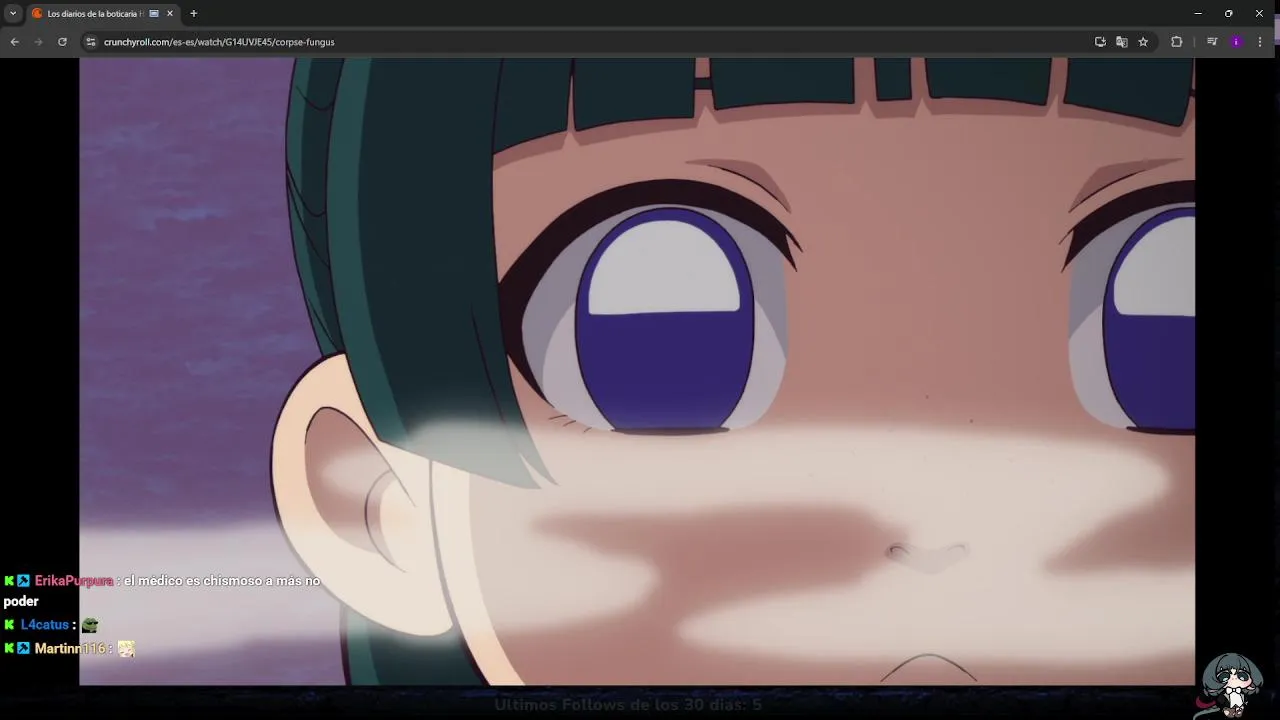
Task: Open the purple profile avatar menu
Action: (1236, 42)
